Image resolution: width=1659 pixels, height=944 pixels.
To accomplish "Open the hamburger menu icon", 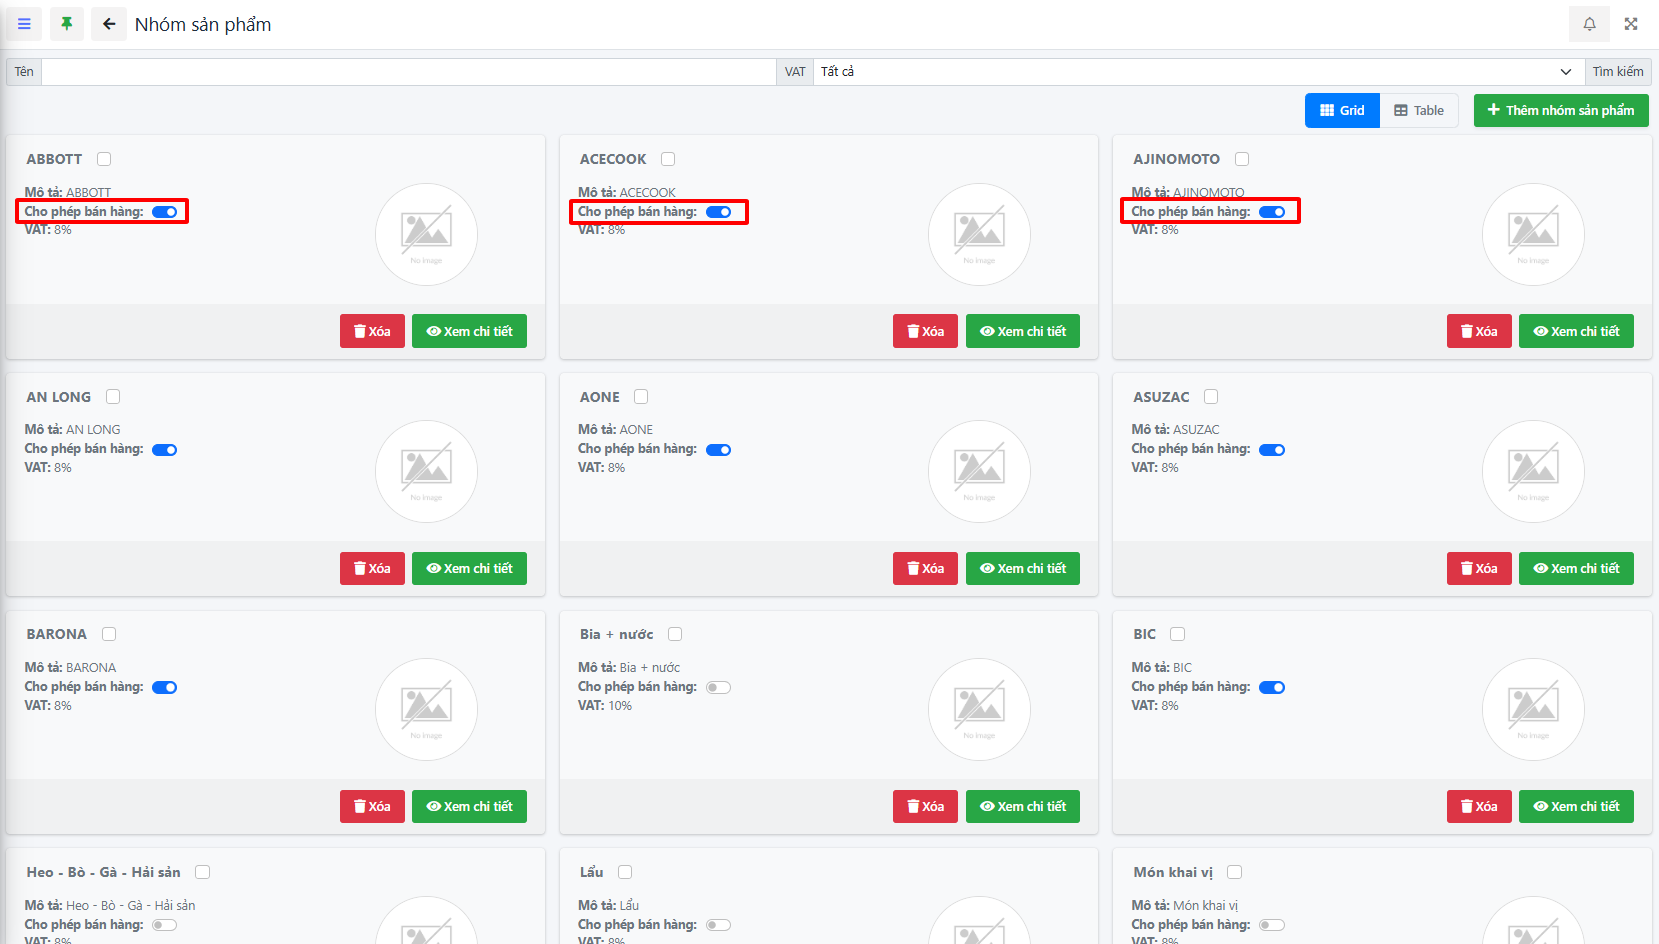I will click(x=24, y=24).
